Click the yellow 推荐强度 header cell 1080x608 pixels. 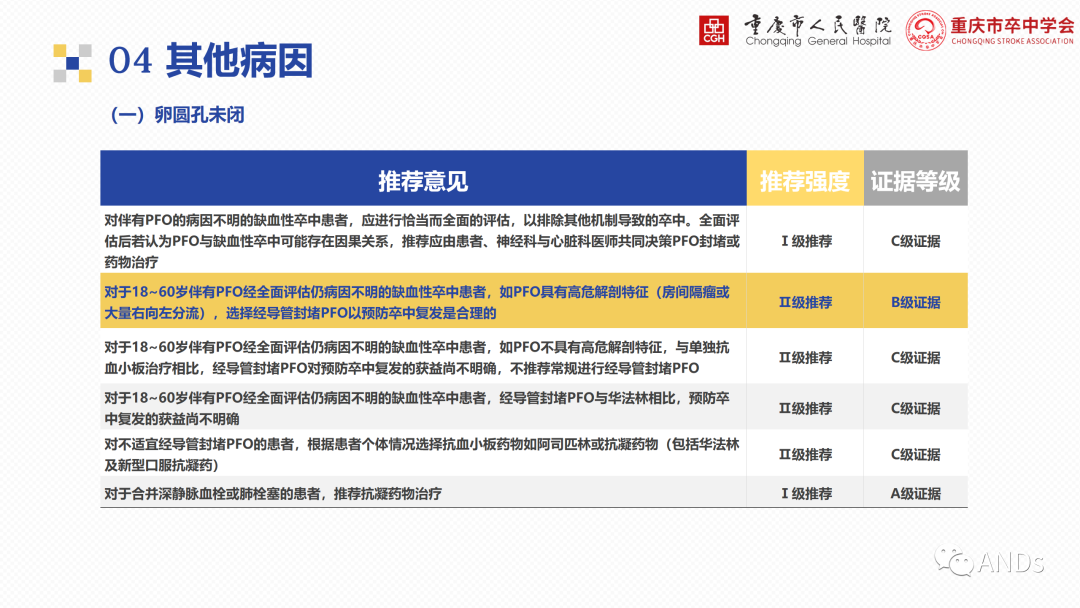click(805, 178)
